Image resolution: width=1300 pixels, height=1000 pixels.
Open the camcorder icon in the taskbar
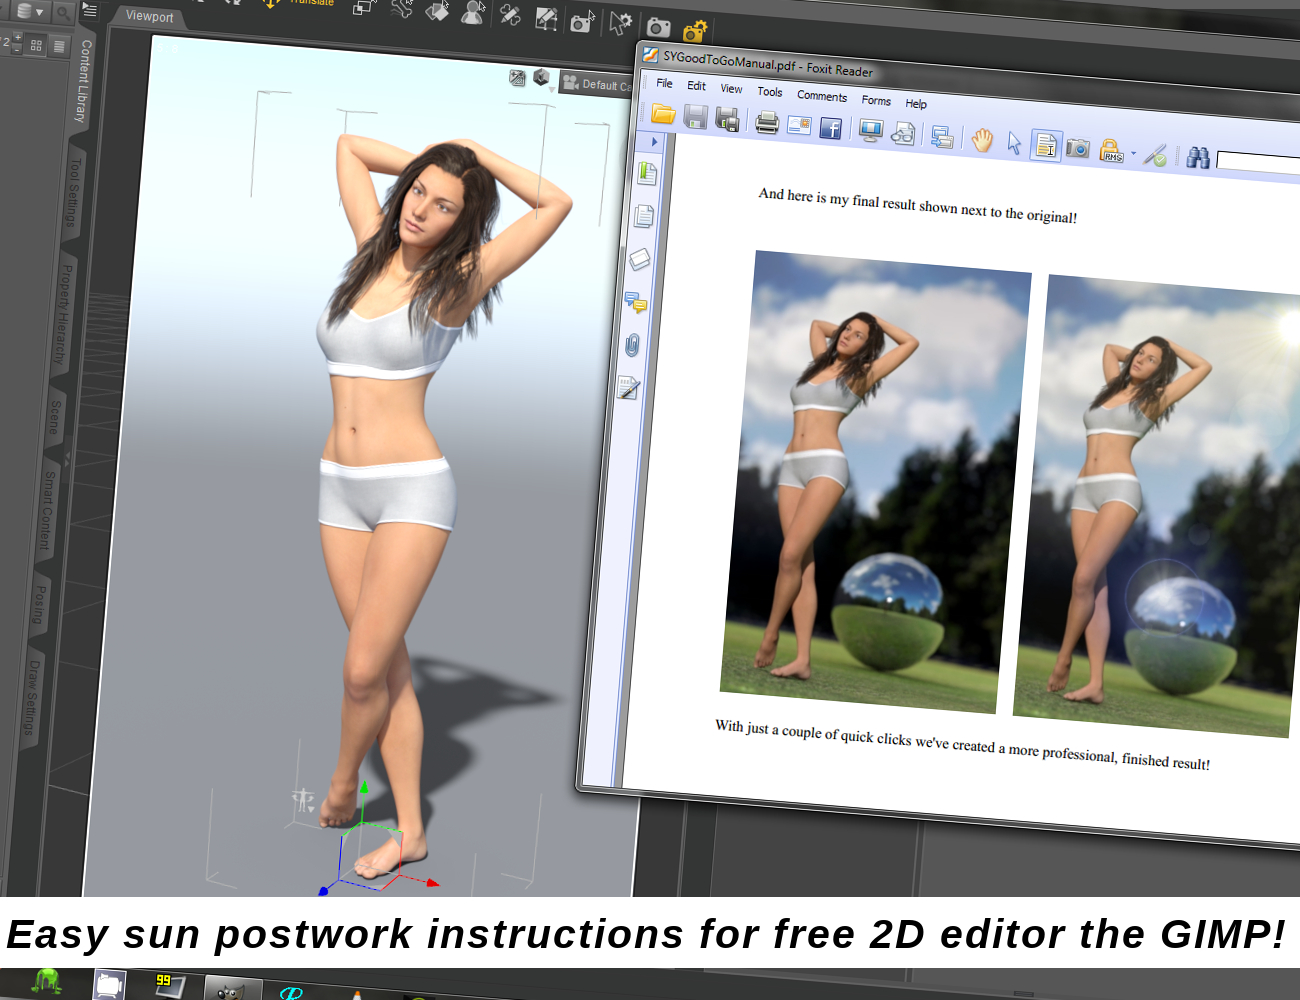[109, 985]
